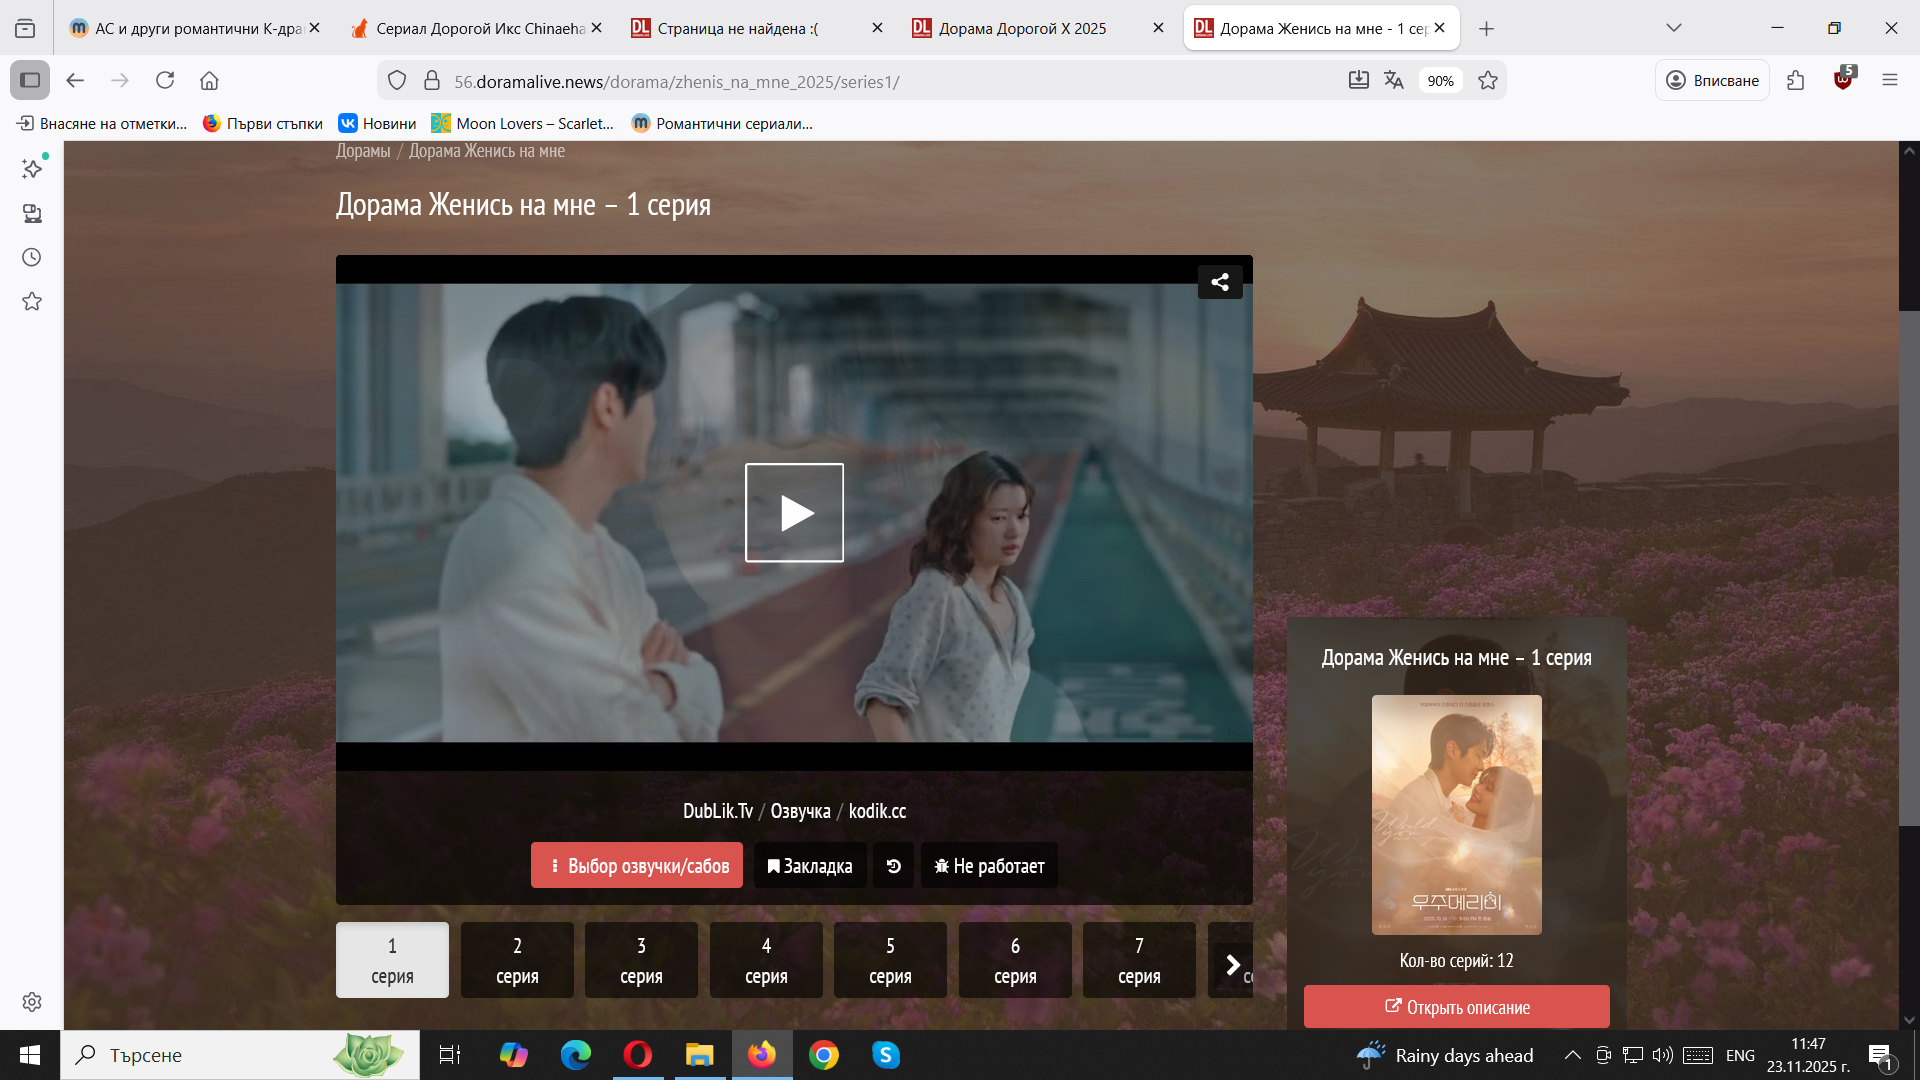Open the list all tabs chevron
Viewport: 1920px width, 1080px height.
pyautogui.click(x=1673, y=28)
